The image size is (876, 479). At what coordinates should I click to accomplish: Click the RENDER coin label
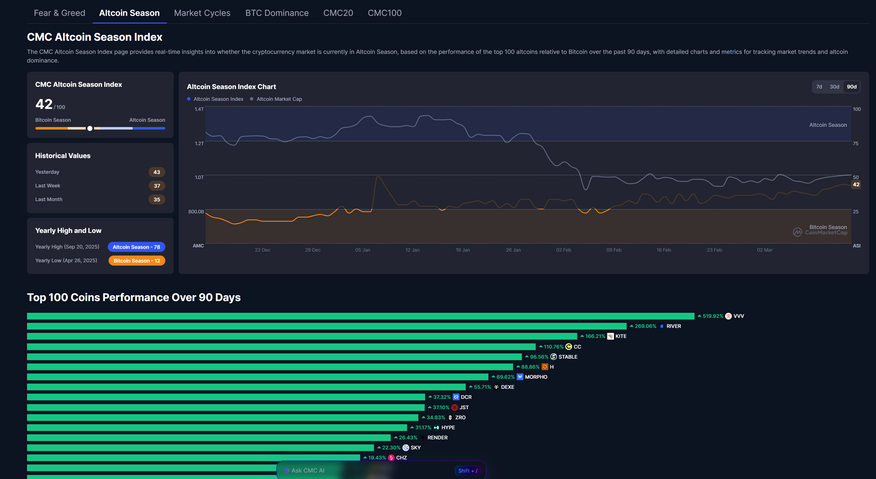click(x=437, y=438)
